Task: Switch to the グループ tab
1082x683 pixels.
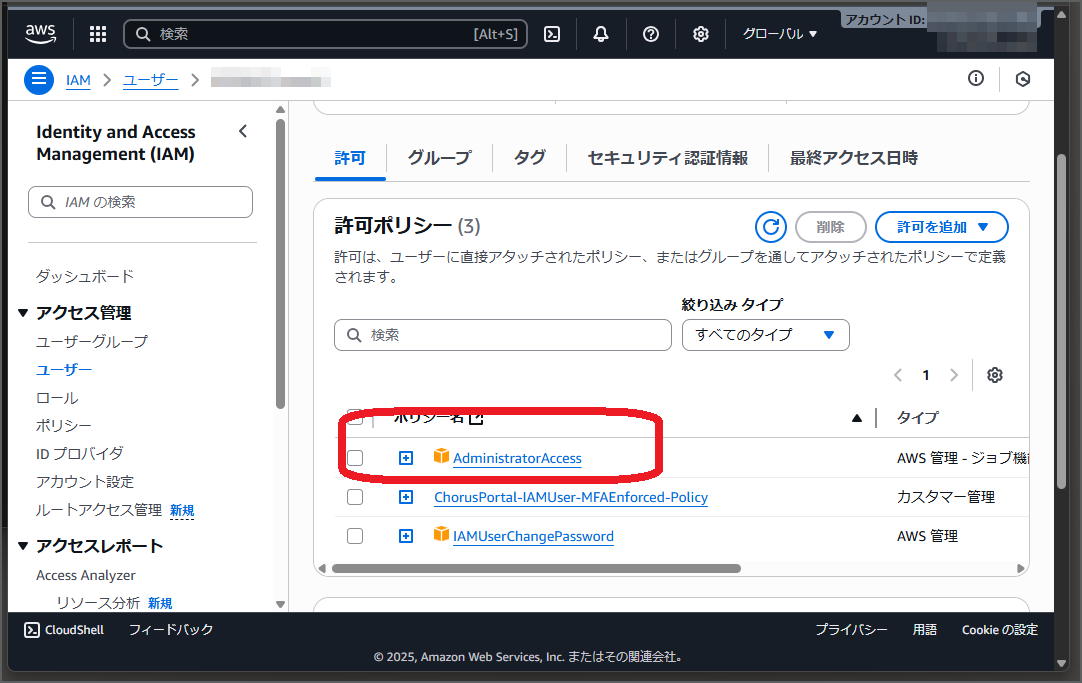Action: click(x=439, y=158)
